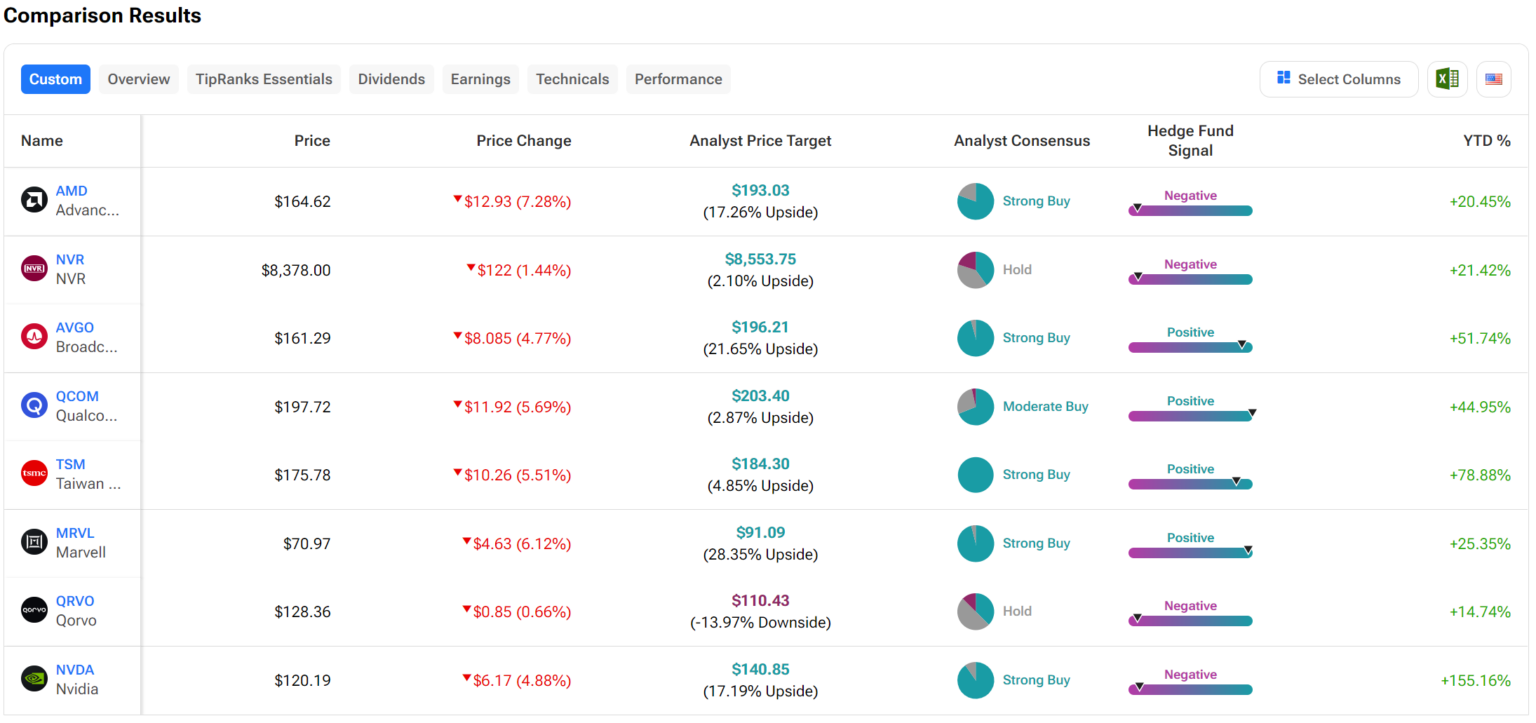Click Qorvo Hold consensus pie chart
Screen dimensions: 1536x723
[975, 611]
